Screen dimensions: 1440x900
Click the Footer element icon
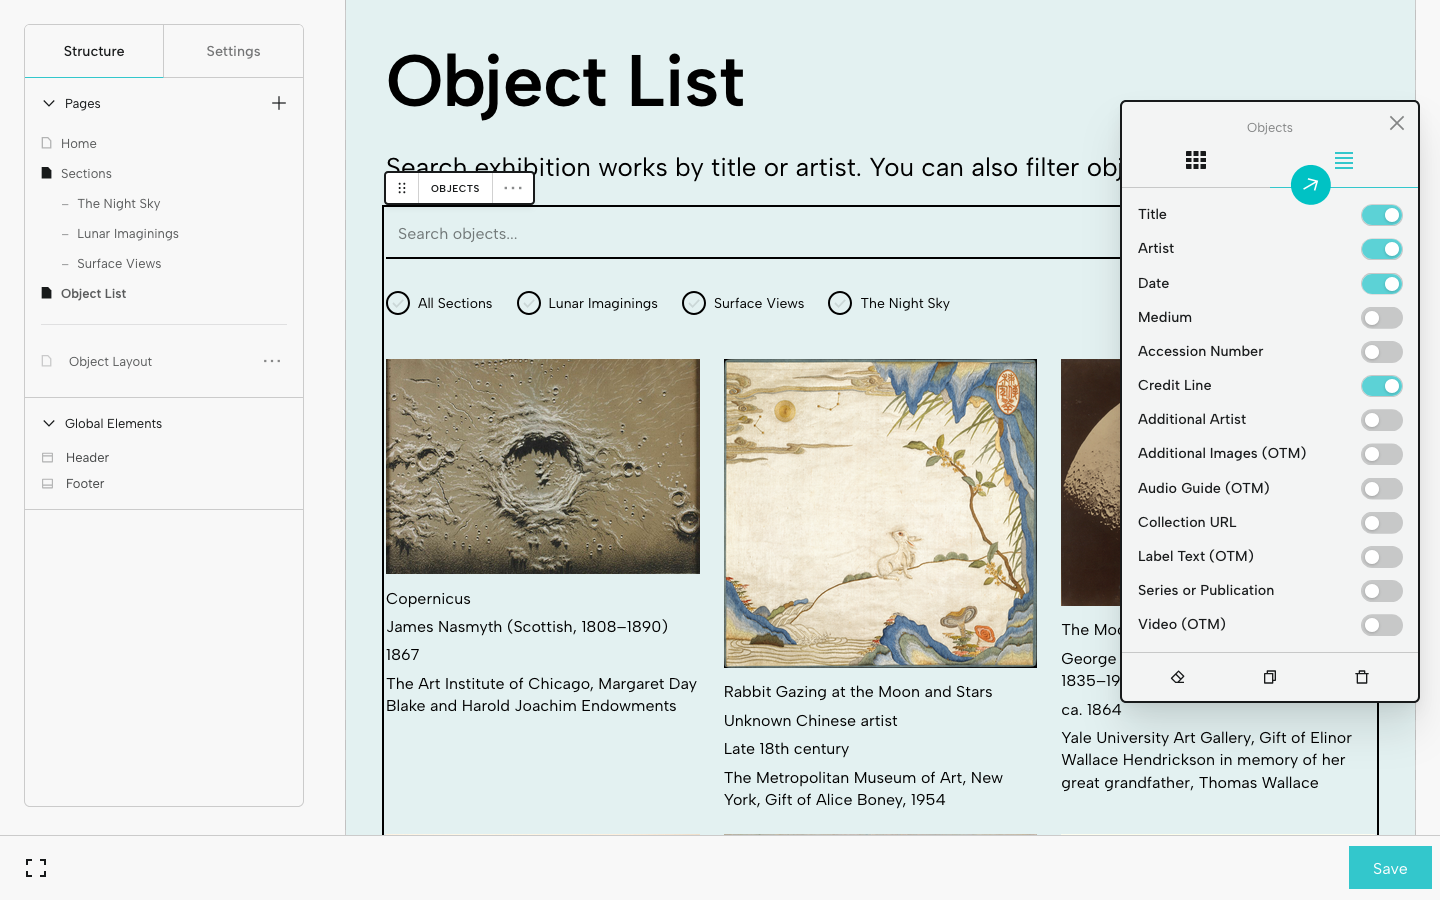(x=47, y=483)
